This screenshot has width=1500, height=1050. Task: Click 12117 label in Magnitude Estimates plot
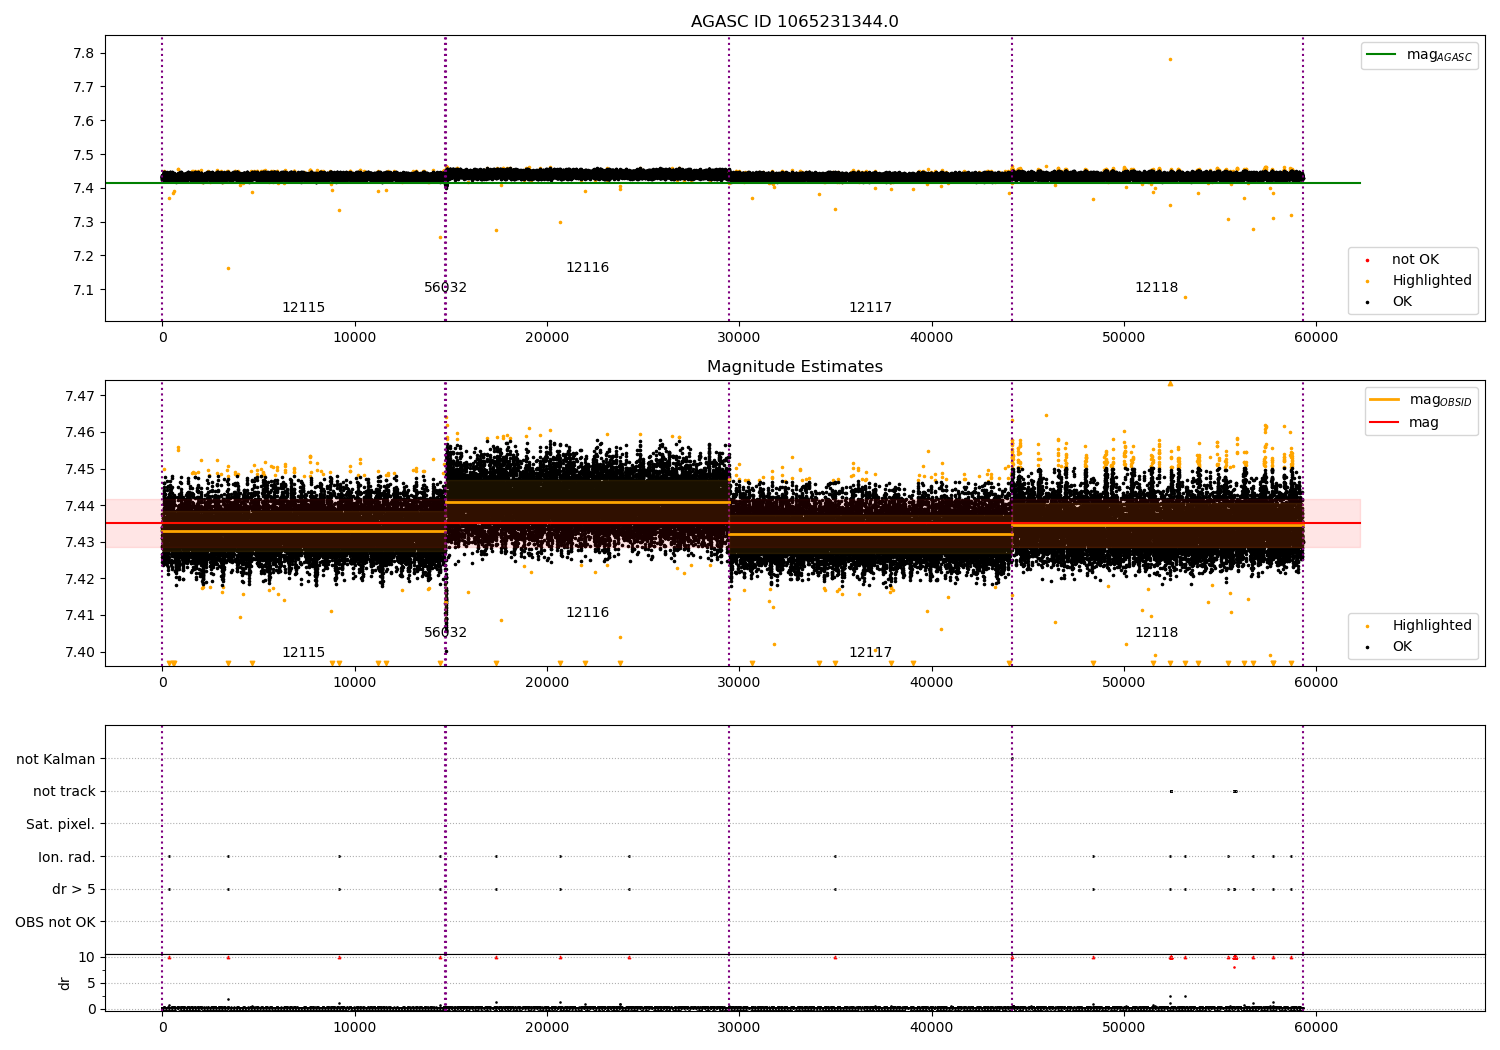pyautogui.click(x=870, y=652)
